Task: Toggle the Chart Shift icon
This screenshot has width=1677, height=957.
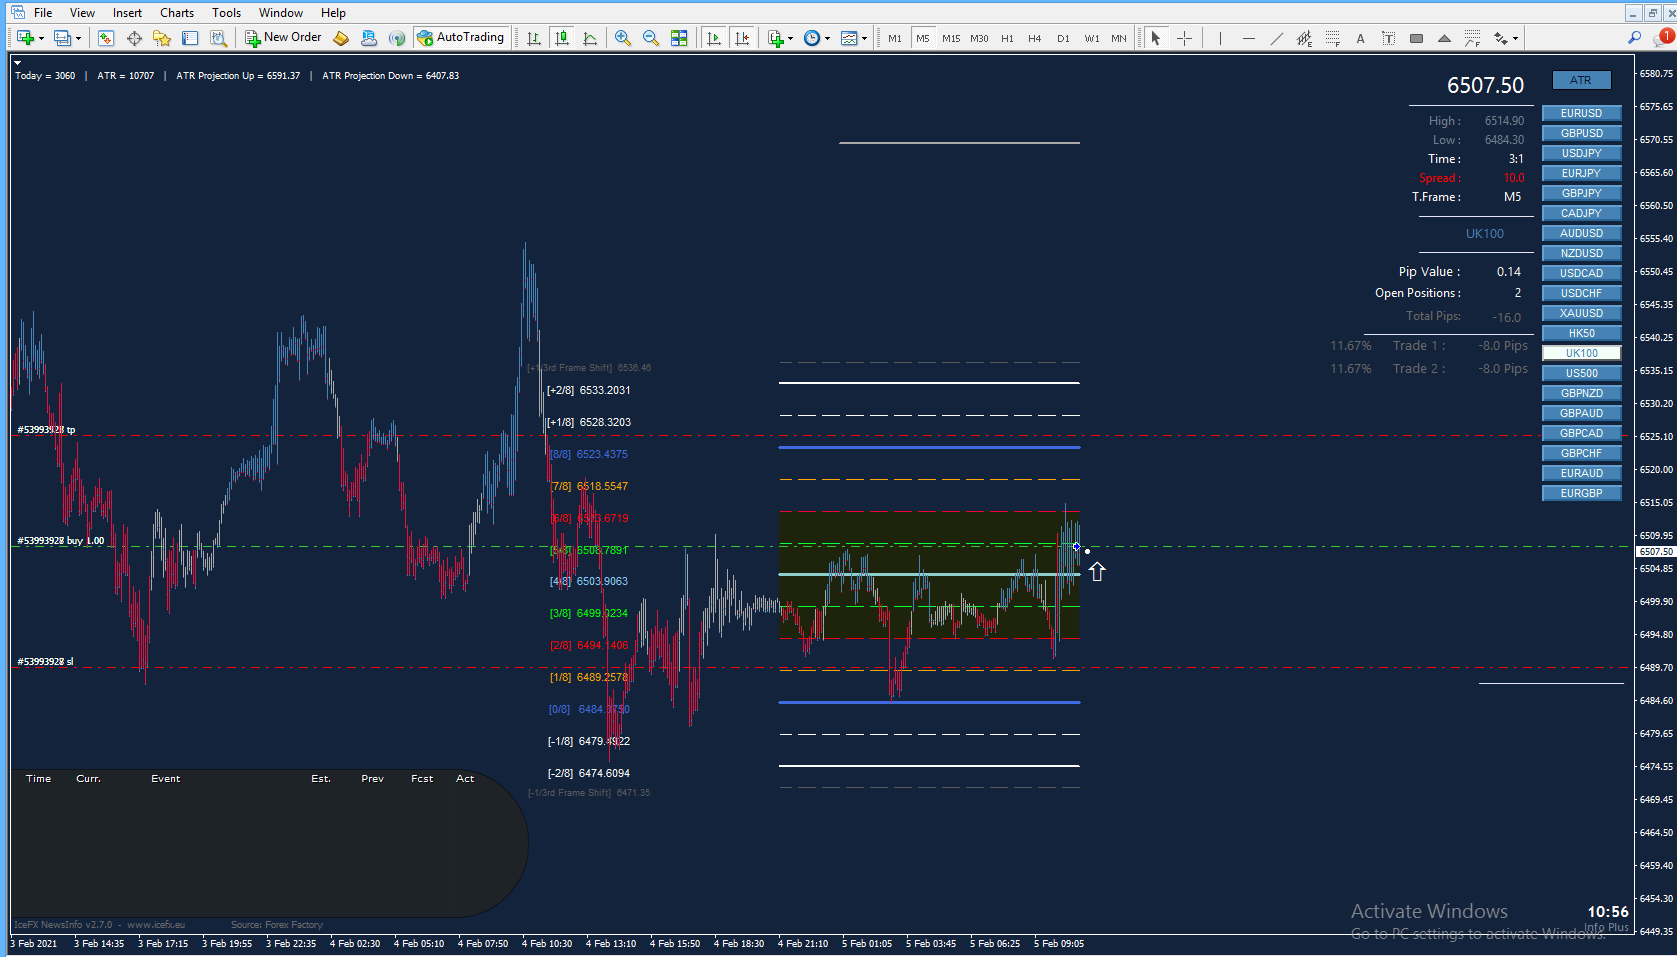Action: pyautogui.click(x=741, y=38)
